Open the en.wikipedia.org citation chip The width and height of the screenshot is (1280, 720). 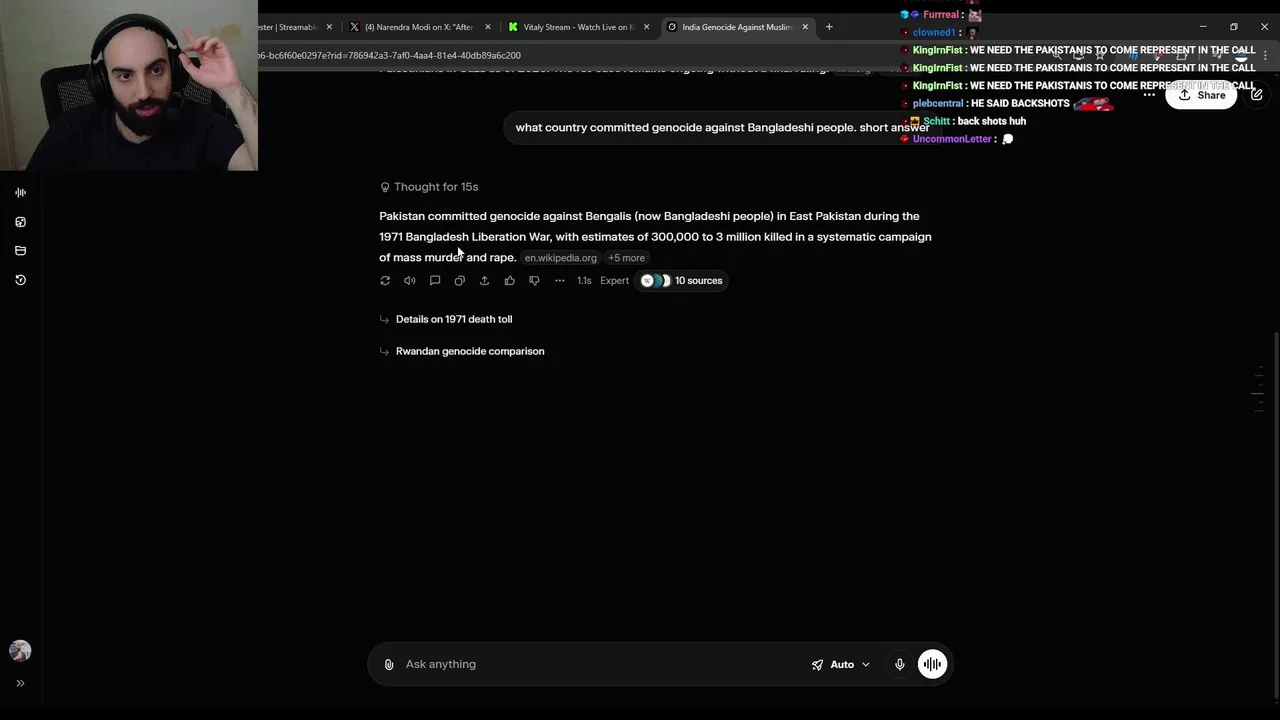(560, 258)
